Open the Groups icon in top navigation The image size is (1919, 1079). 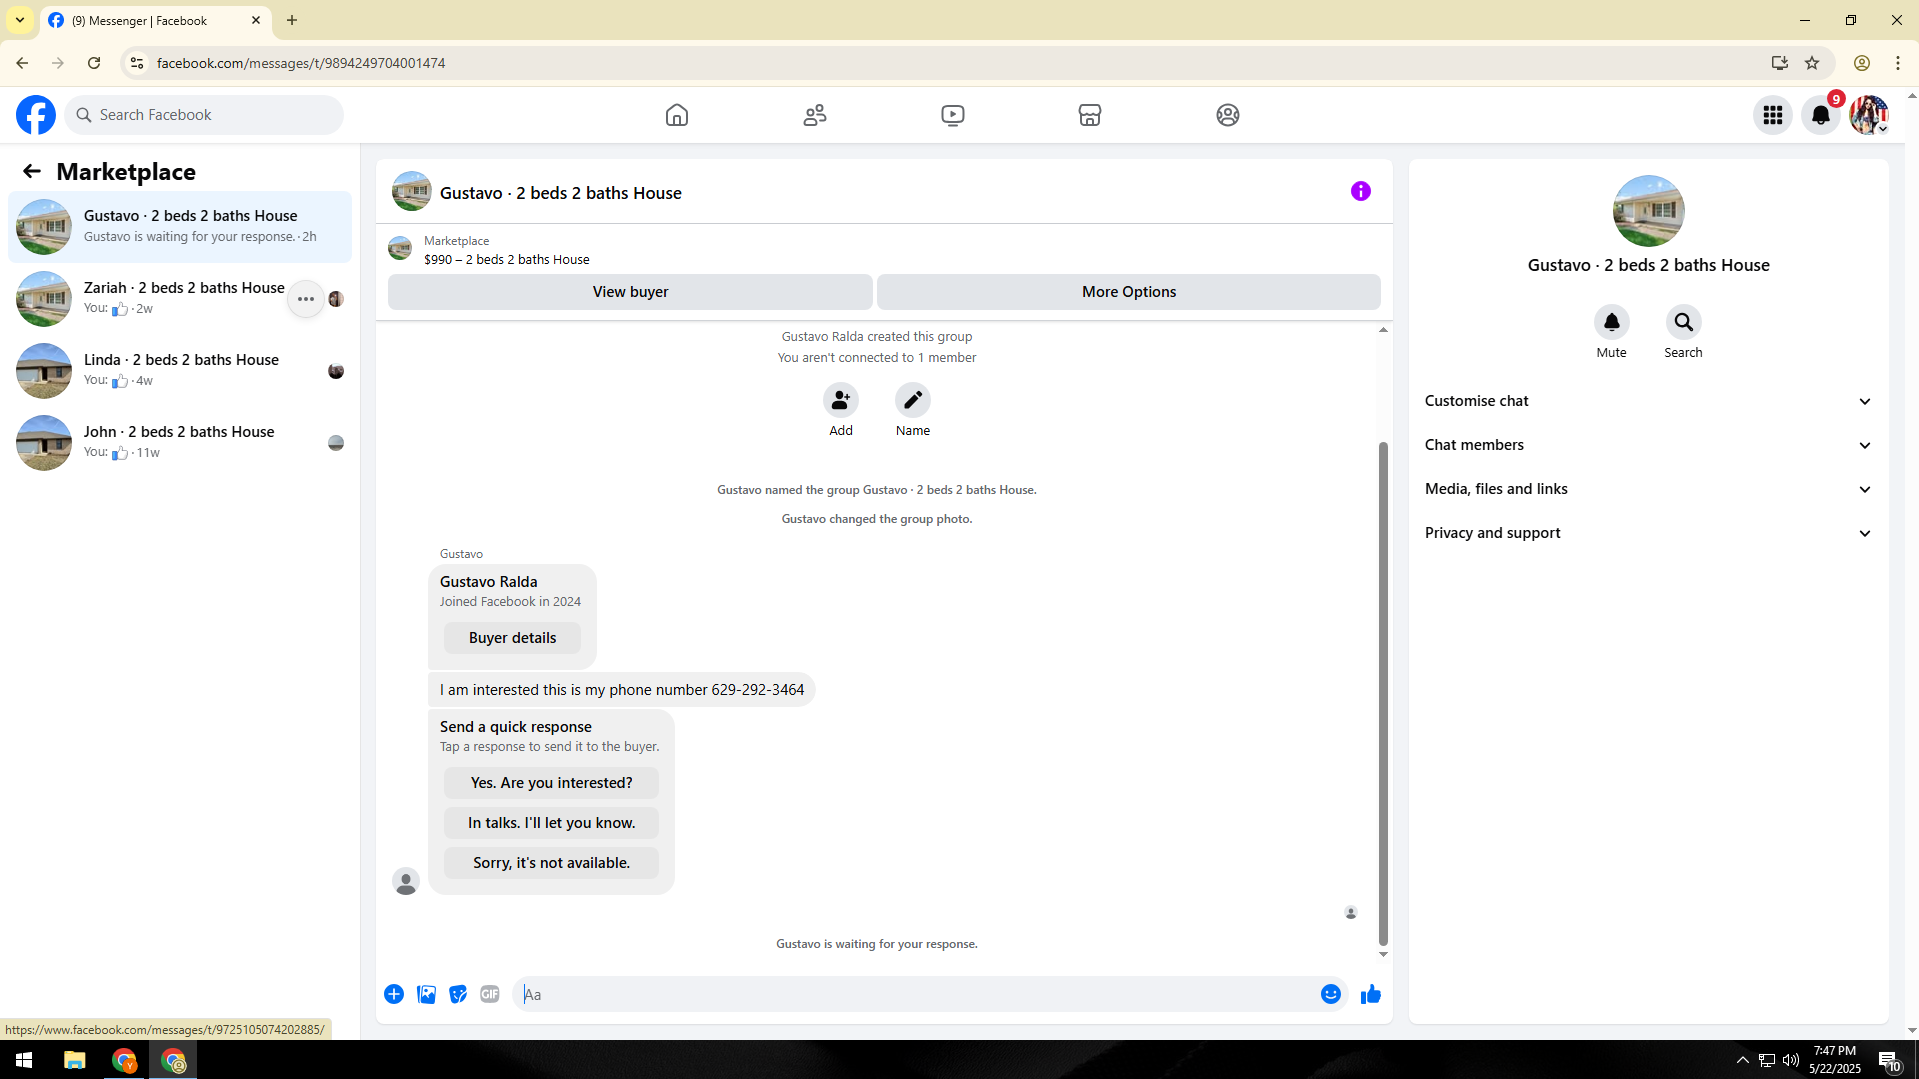[x=1228, y=115]
